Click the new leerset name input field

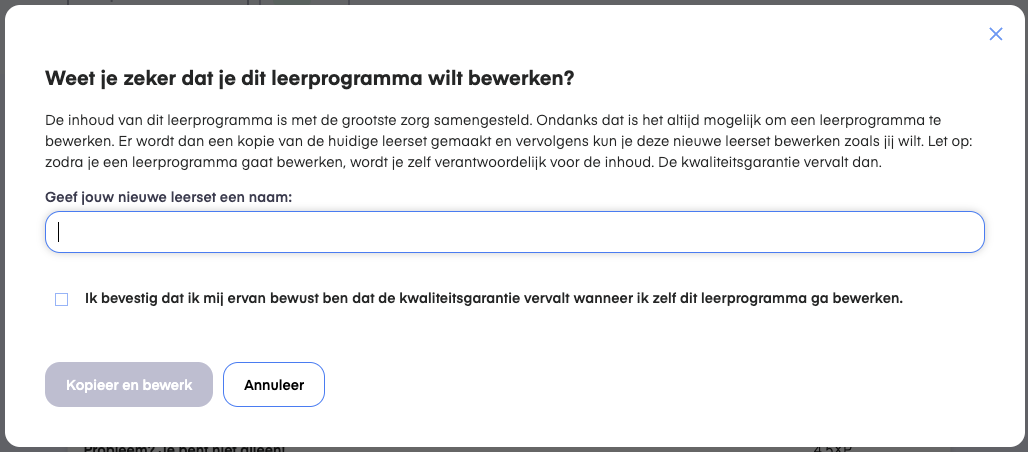pyautogui.click(x=515, y=232)
